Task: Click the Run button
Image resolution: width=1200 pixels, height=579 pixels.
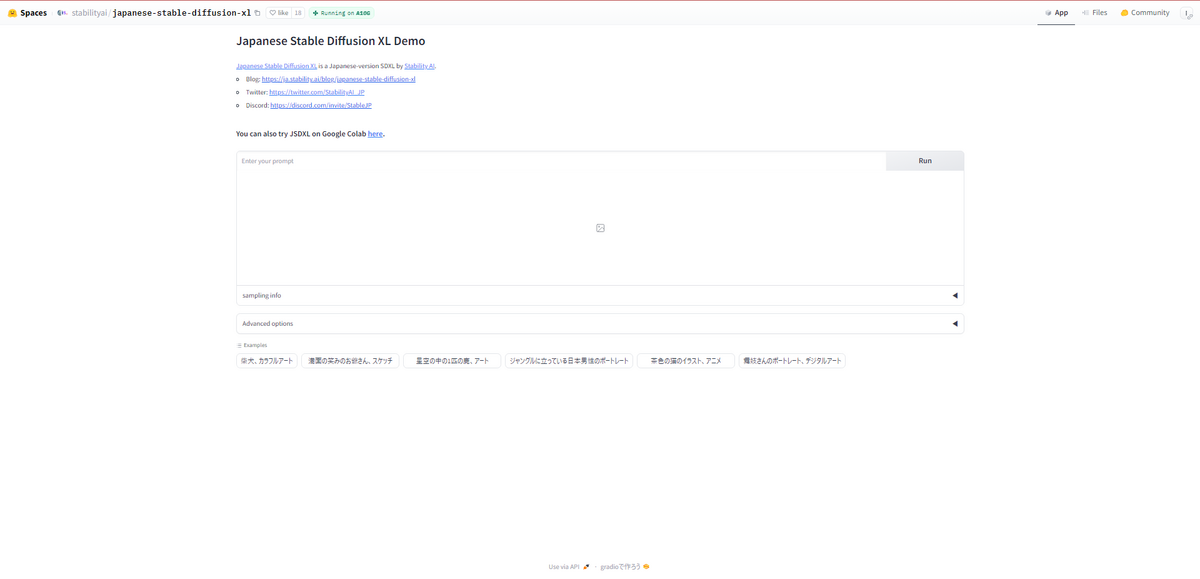Action: pyautogui.click(x=925, y=161)
